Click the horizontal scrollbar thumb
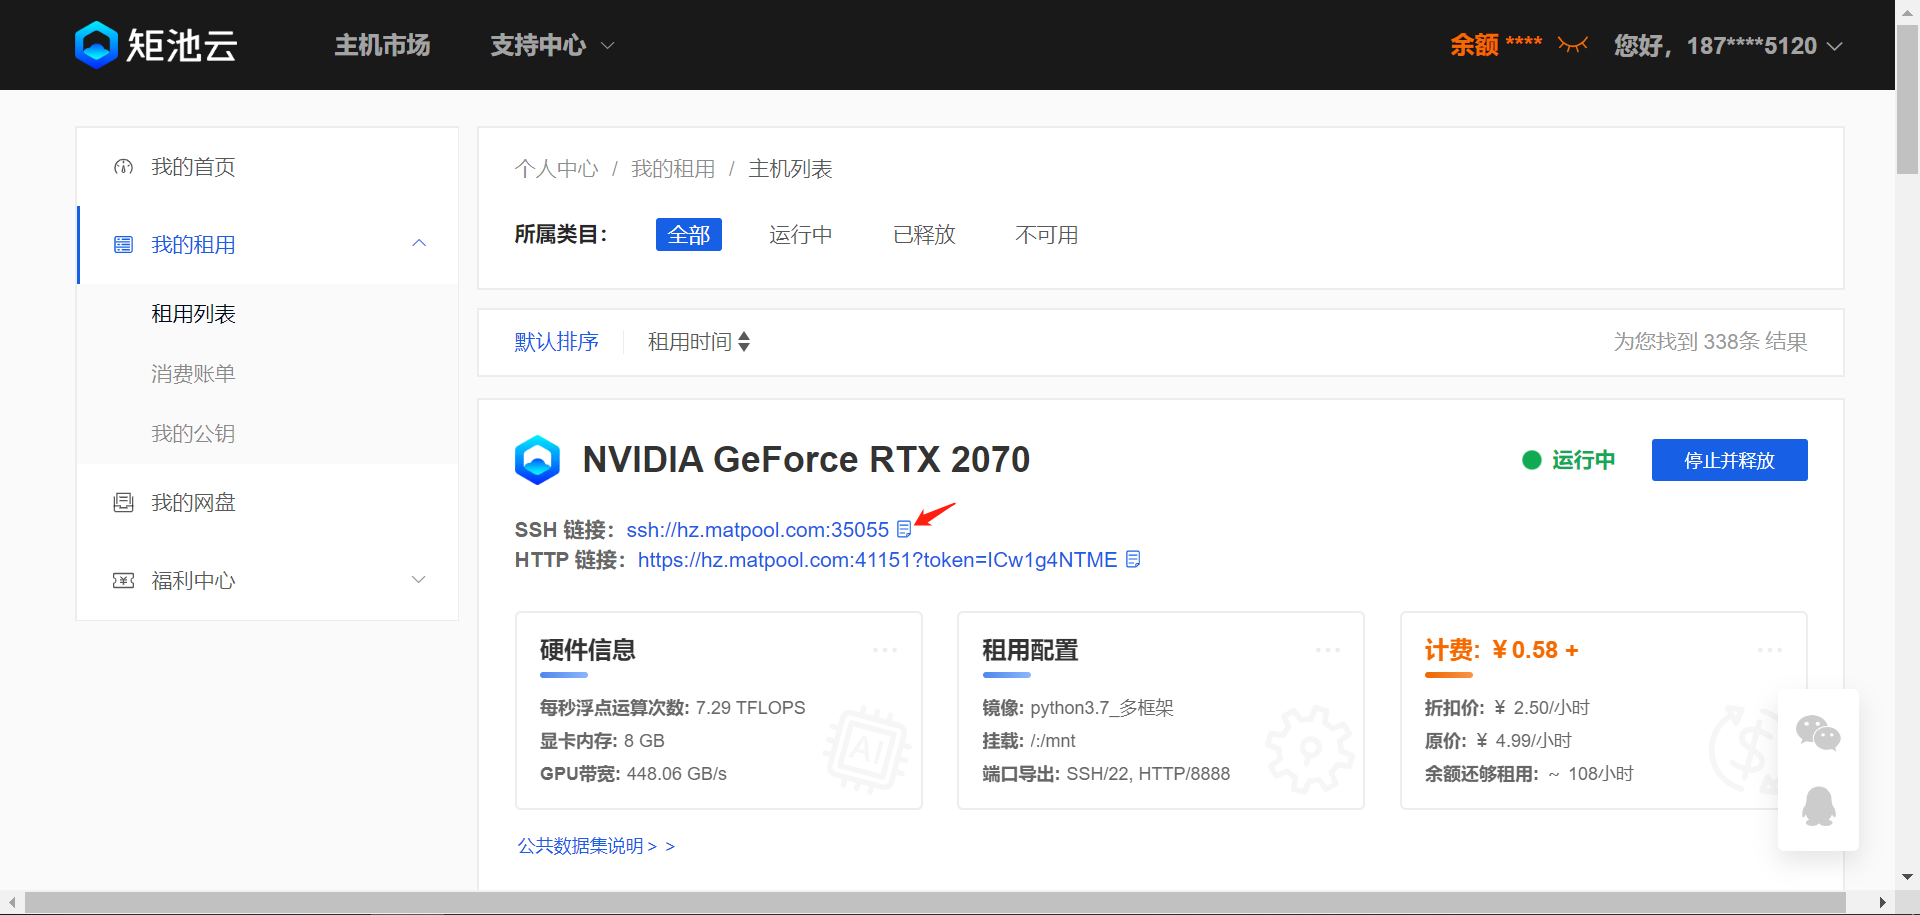The height and width of the screenshot is (915, 1920). point(935,903)
